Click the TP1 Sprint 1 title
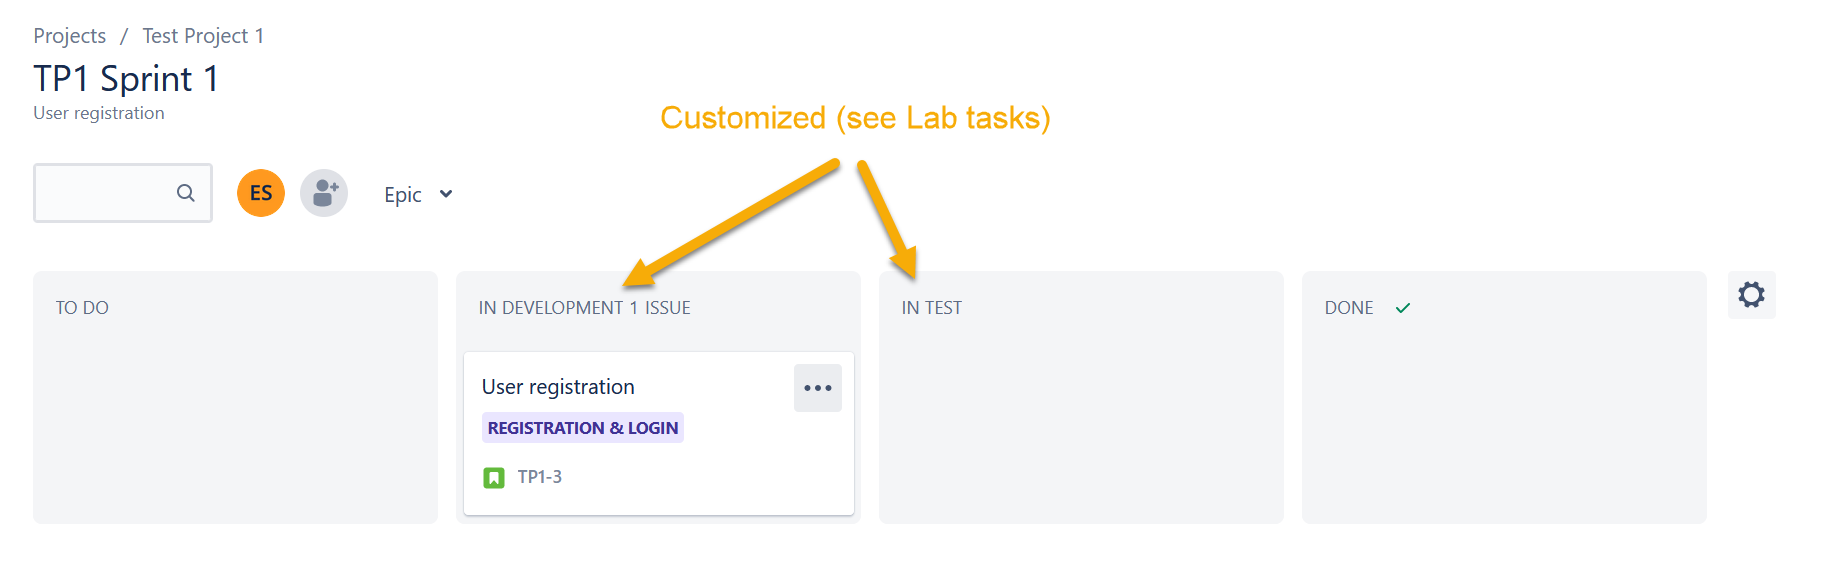This screenshot has height=572, width=1830. [x=126, y=79]
